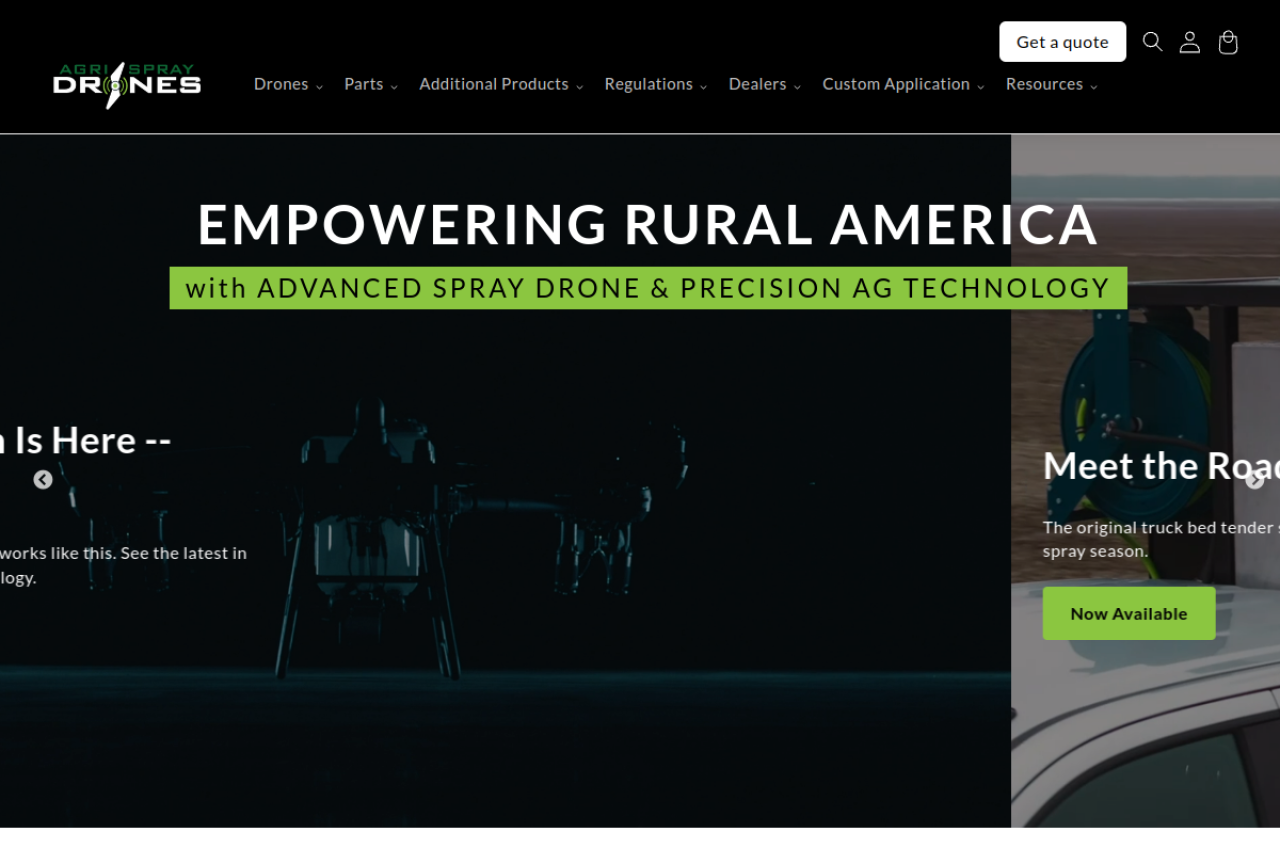Open the Resources menu
This screenshot has width=1280, height=853.
(x=1051, y=85)
